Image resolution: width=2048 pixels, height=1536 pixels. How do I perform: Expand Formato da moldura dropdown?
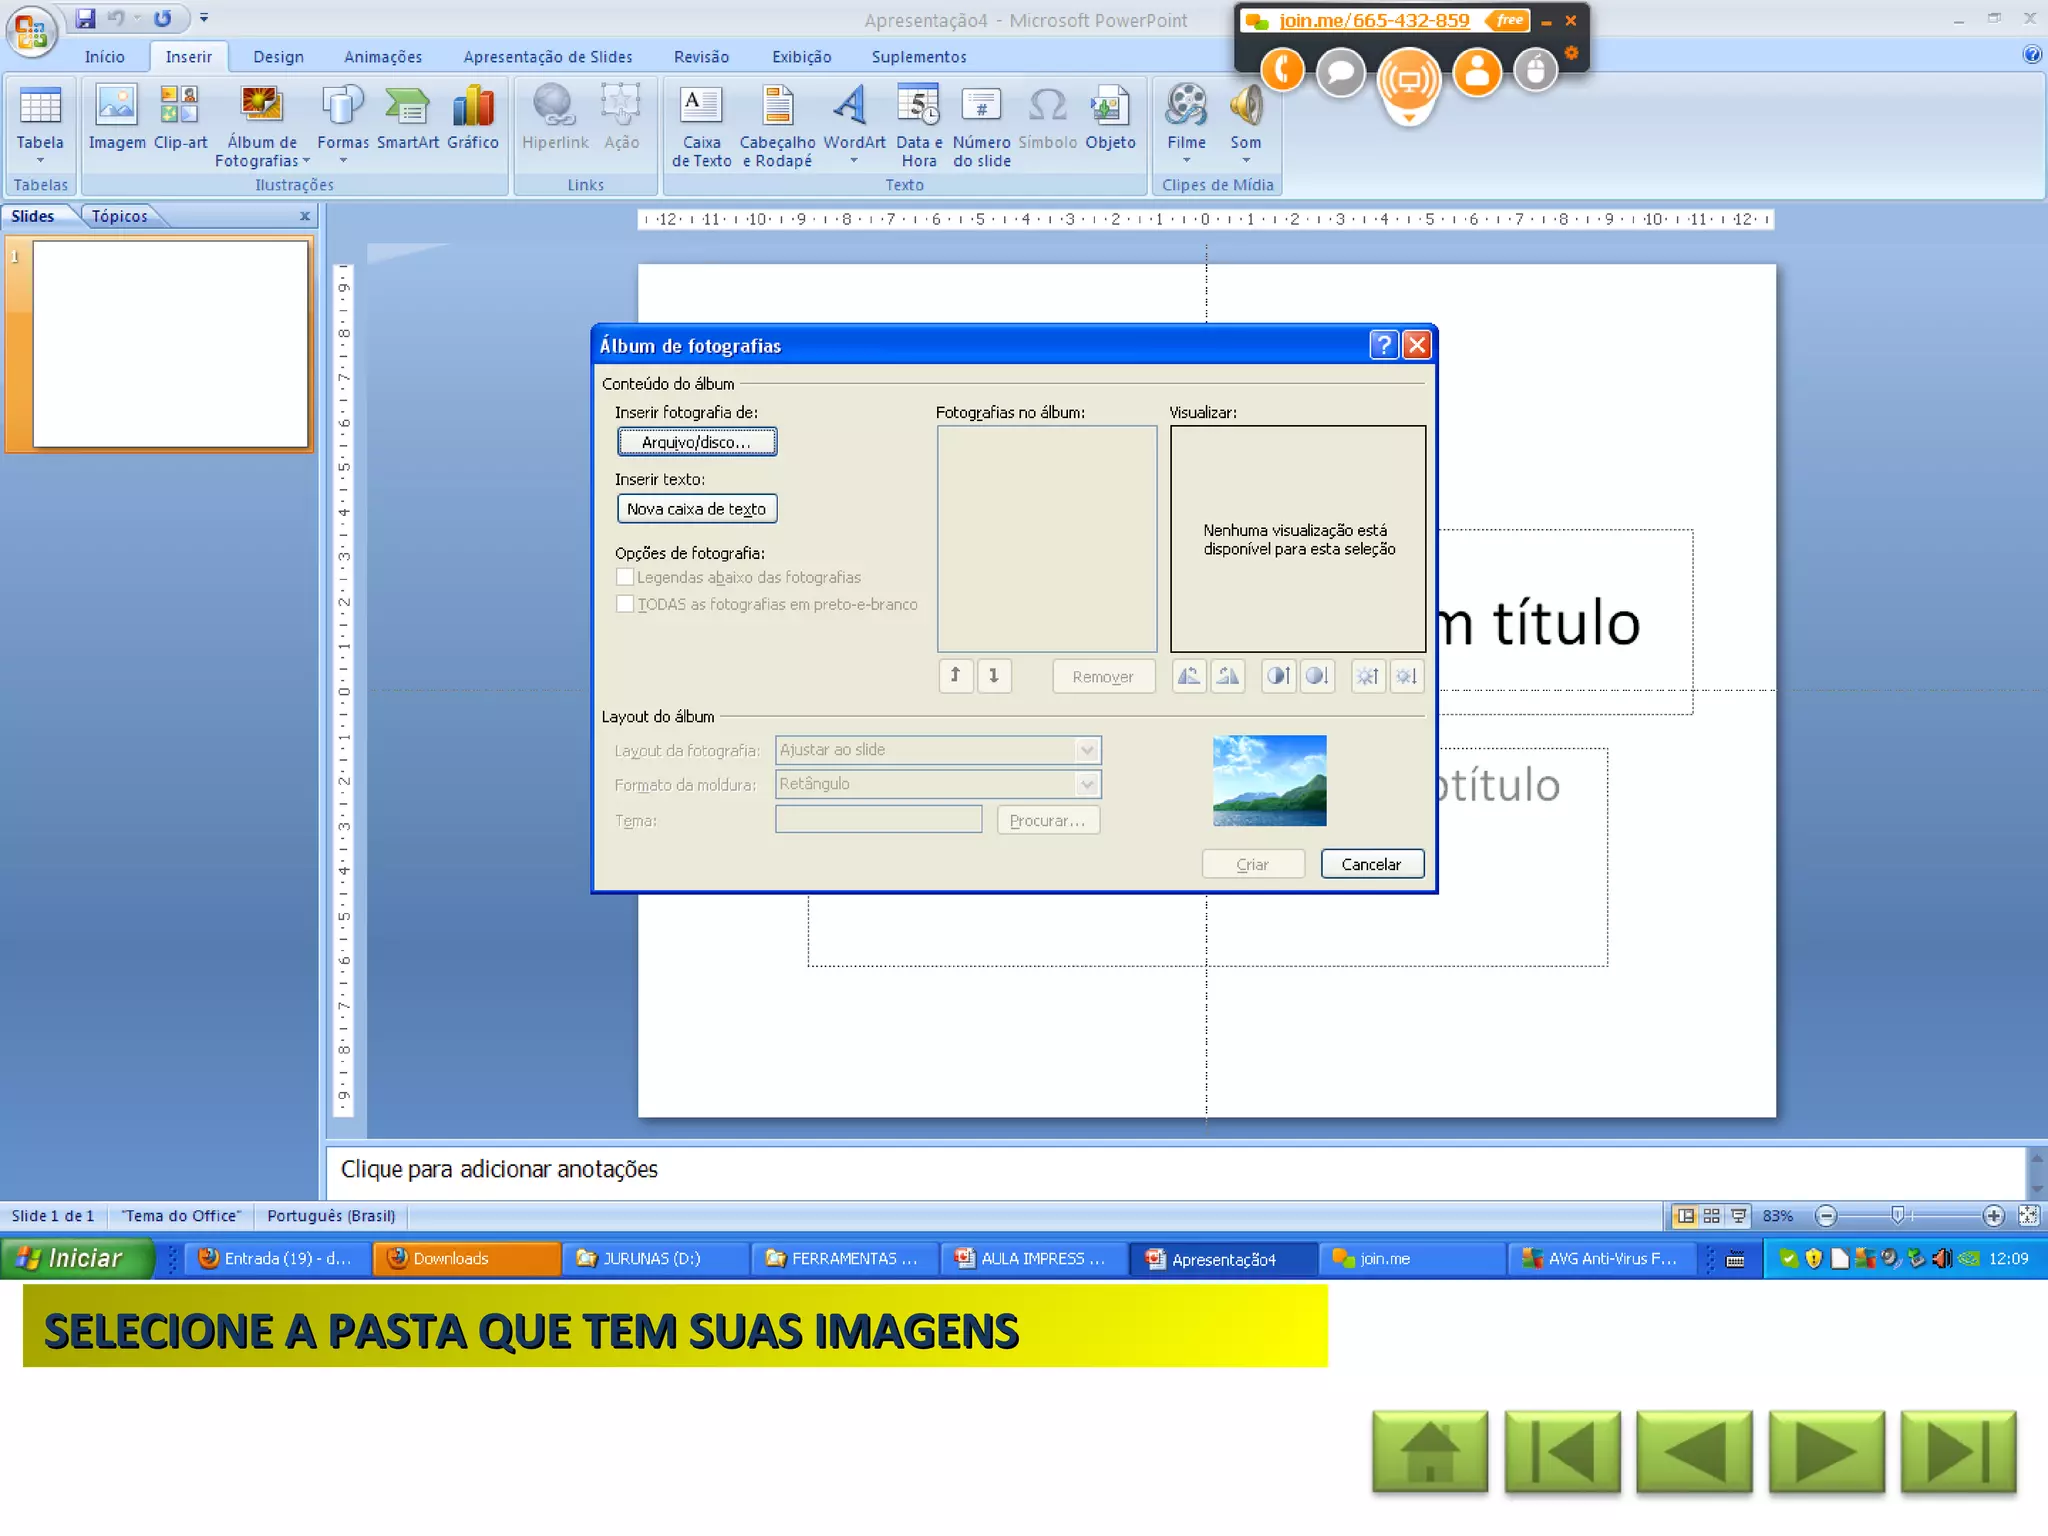pyautogui.click(x=1087, y=784)
